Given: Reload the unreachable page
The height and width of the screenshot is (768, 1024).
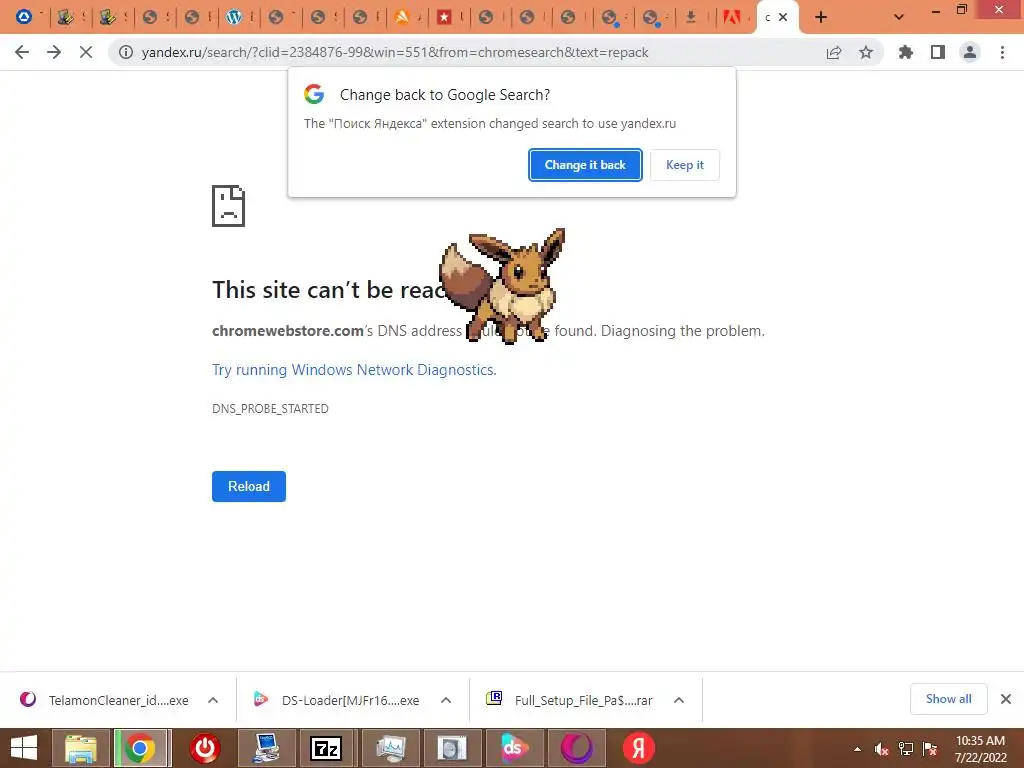Looking at the screenshot, I should [249, 487].
